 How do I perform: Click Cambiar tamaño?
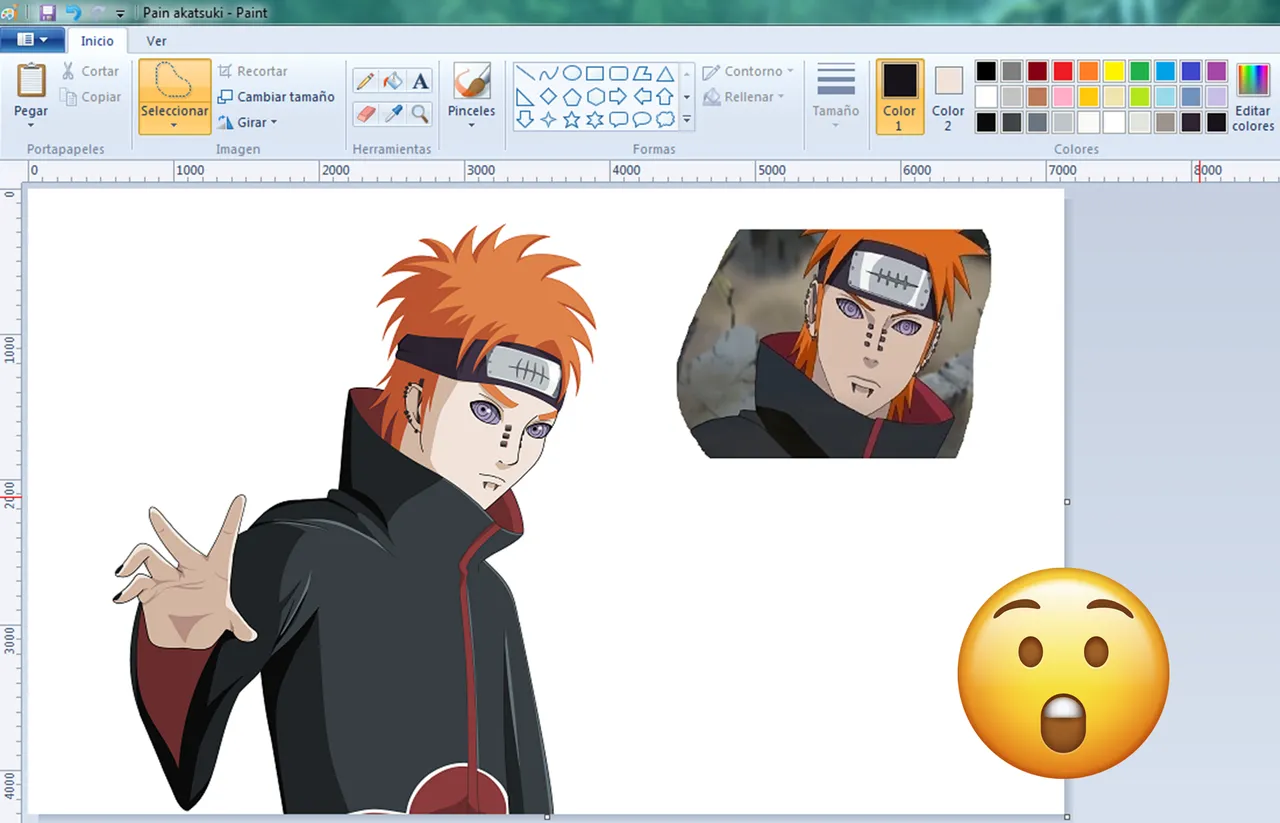[x=276, y=97]
